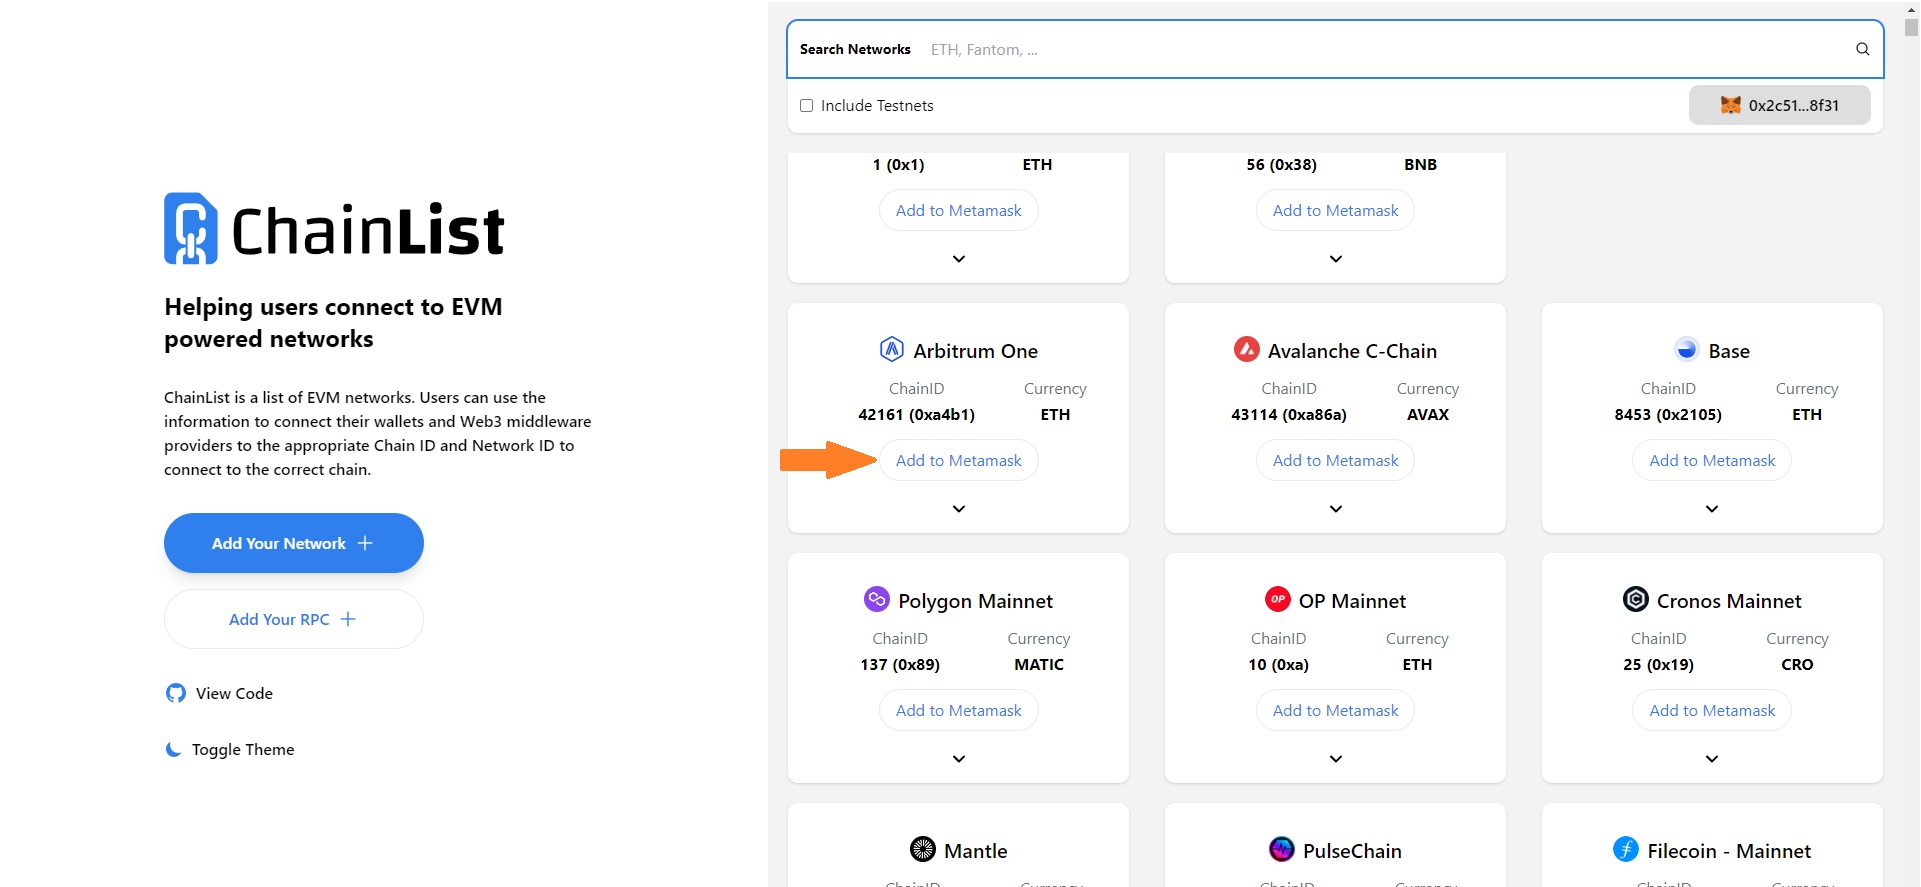Add Cronos Mainnet to Metamask
Image resolution: width=1921 pixels, height=887 pixels.
click(1712, 710)
